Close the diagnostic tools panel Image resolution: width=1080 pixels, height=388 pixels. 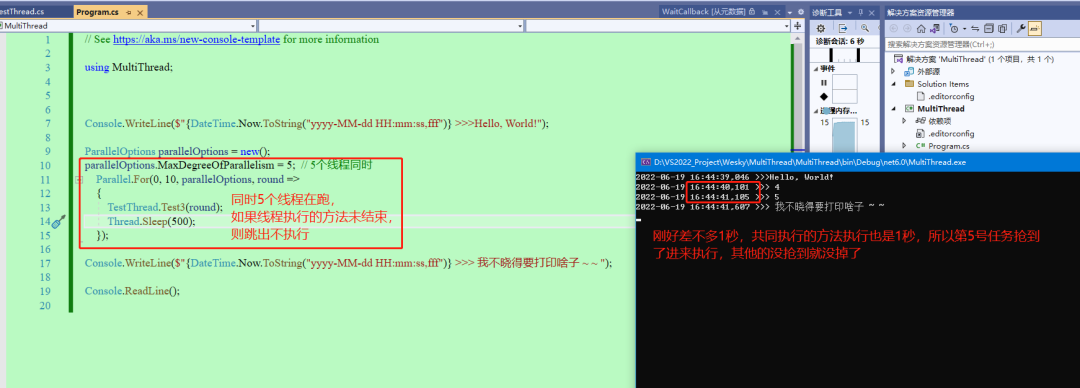click(x=873, y=13)
